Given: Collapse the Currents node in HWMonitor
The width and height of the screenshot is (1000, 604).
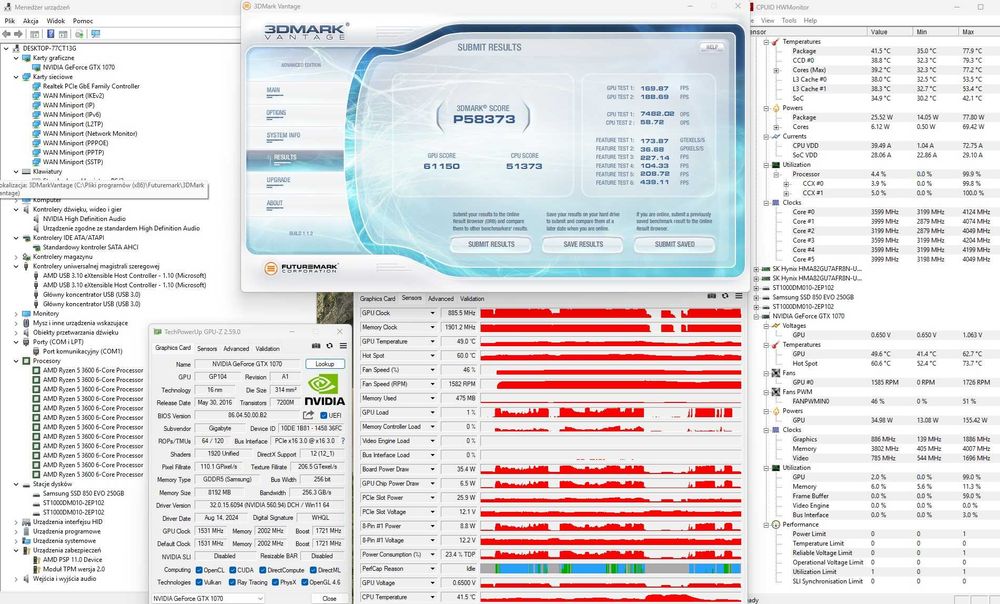Looking at the screenshot, I should coord(766,136).
